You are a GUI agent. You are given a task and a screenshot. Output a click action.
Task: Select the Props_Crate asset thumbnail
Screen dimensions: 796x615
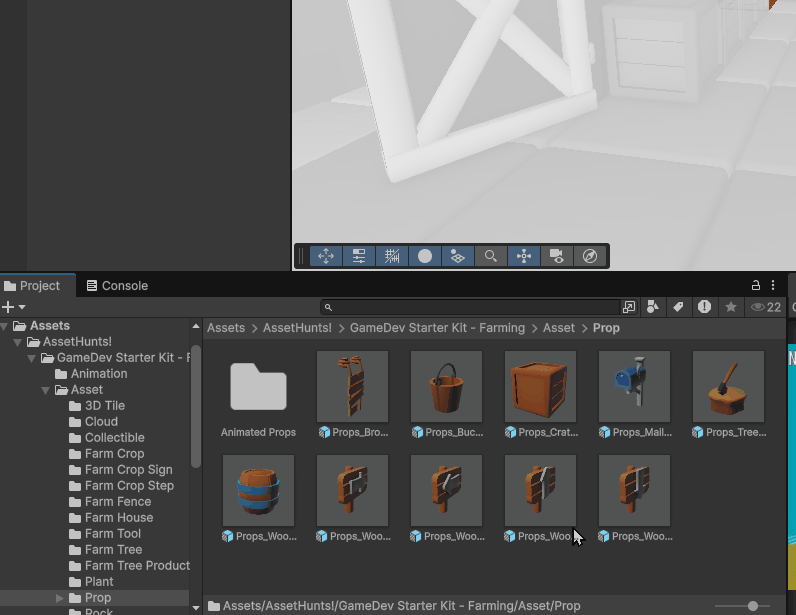(x=541, y=386)
